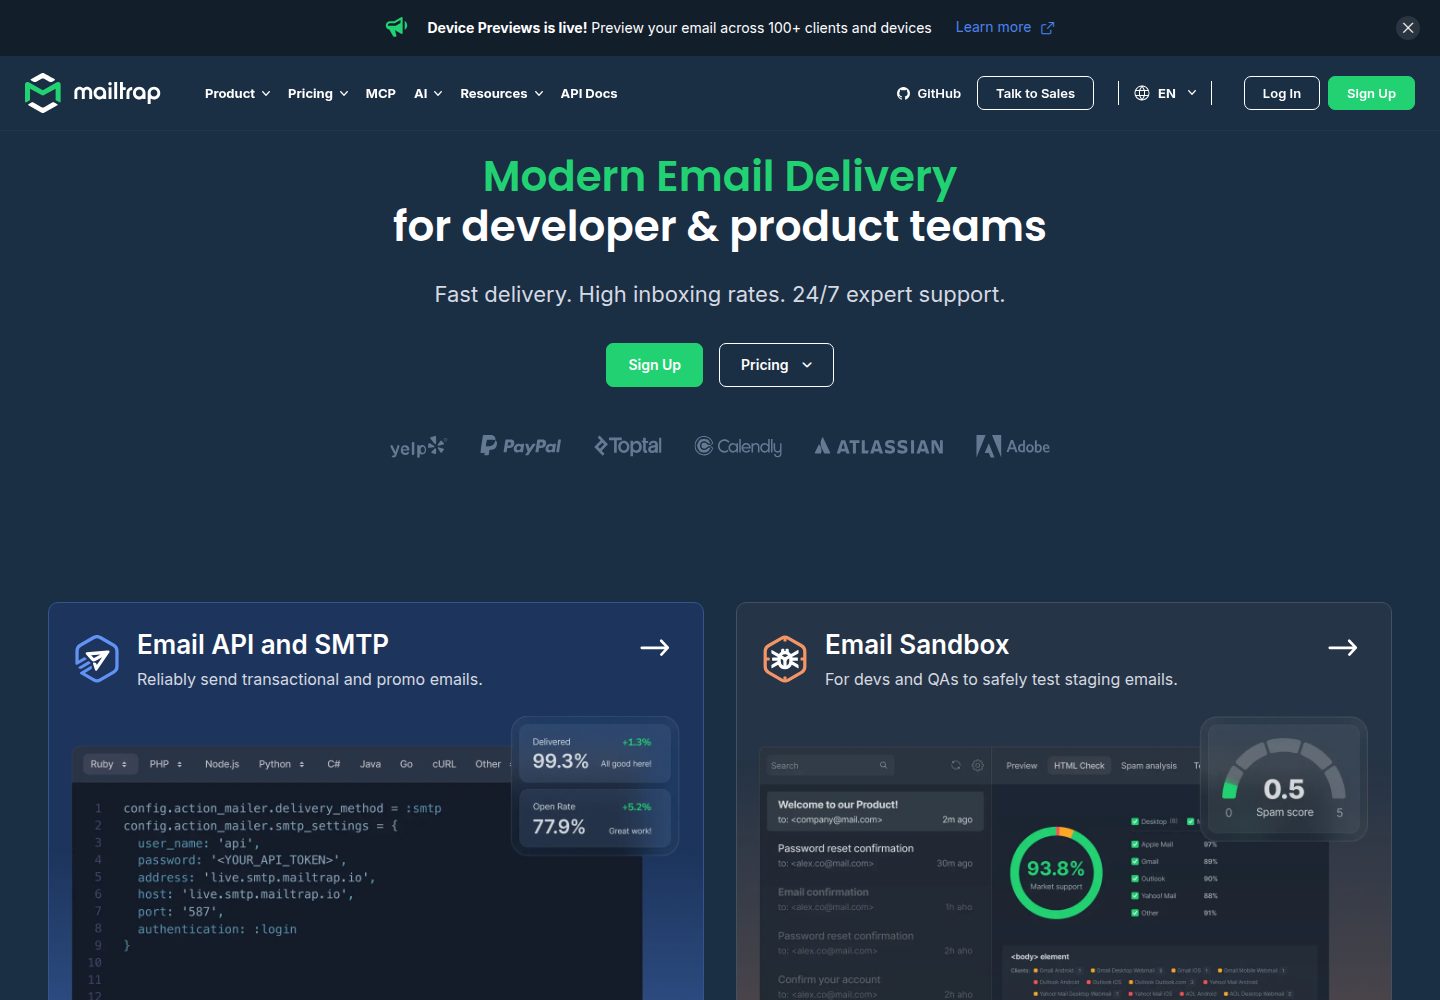Open the EN language dropdown chevron
This screenshot has height=1000, width=1440.
tap(1192, 93)
